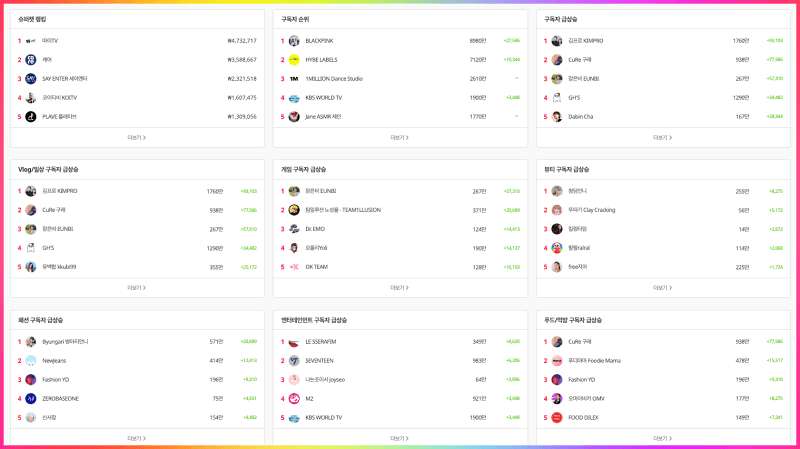Click the Clay Cracking channel avatar
This screenshot has height=449, width=800.
pyautogui.click(x=557, y=210)
